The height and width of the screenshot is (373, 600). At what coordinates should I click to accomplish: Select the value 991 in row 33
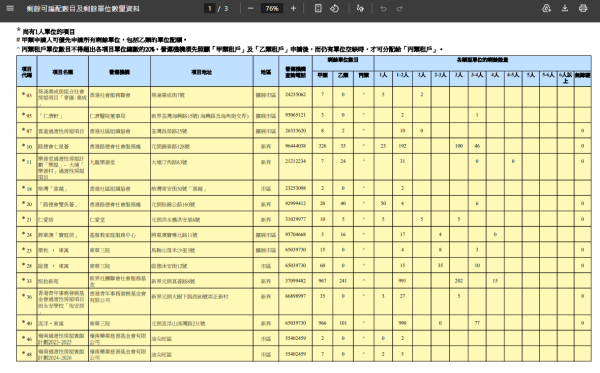(x=402, y=280)
